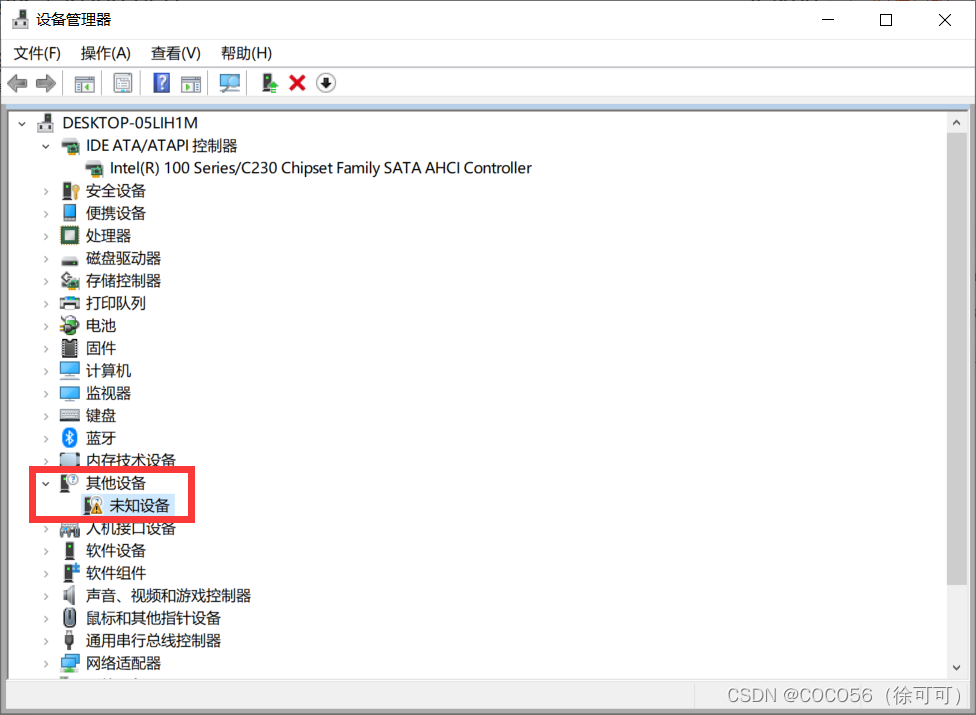
Task: Open the Properties toolbar icon
Action: (123, 83)
